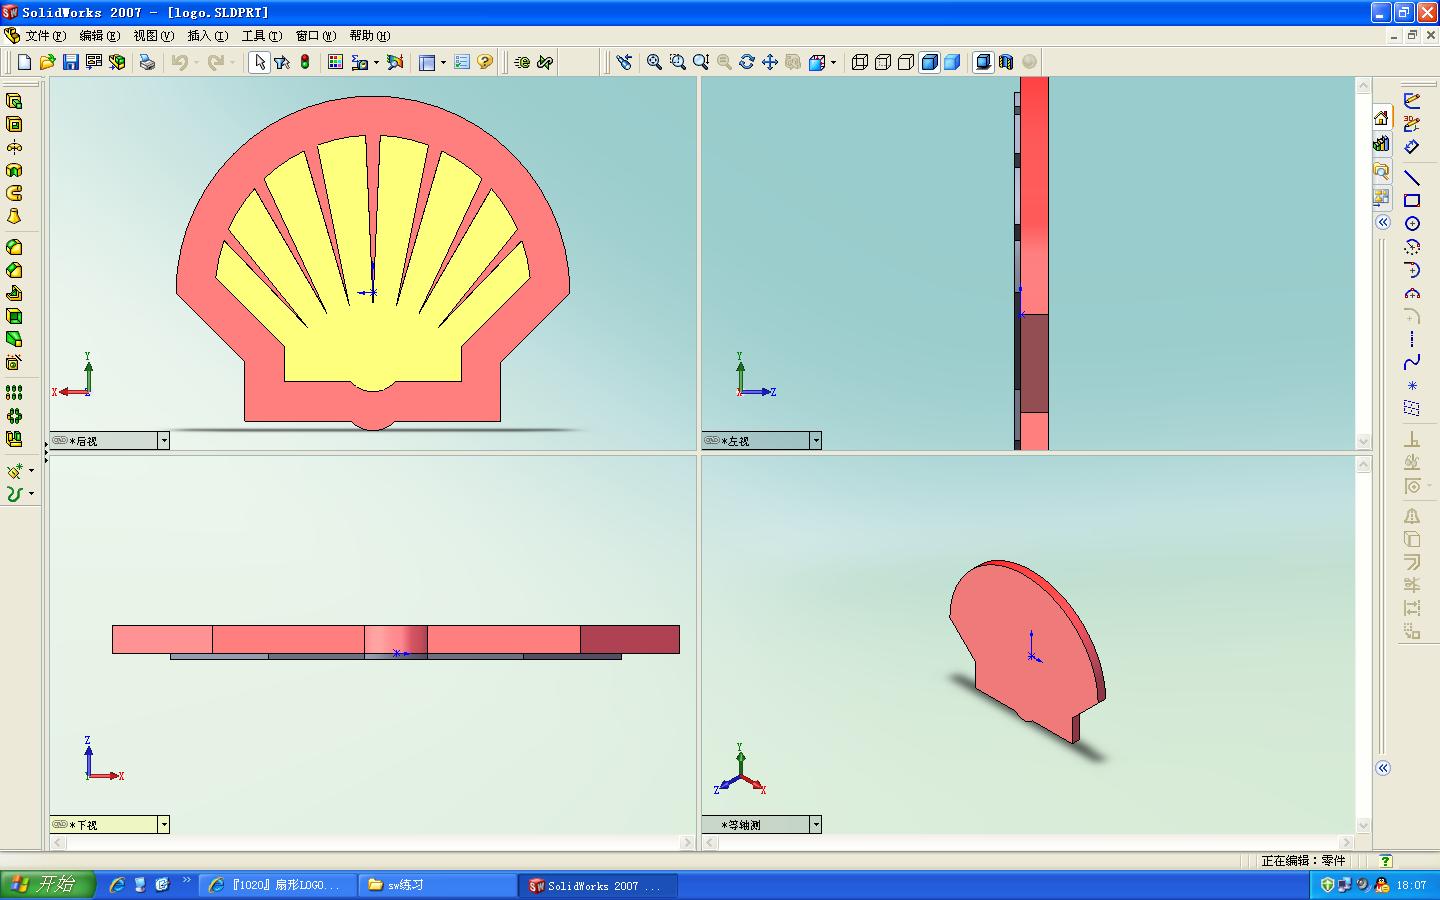Open the Design Library tab
The height and width of the screenshot is (900, 1440).
pyautogui.click(x=1381, y=144)
